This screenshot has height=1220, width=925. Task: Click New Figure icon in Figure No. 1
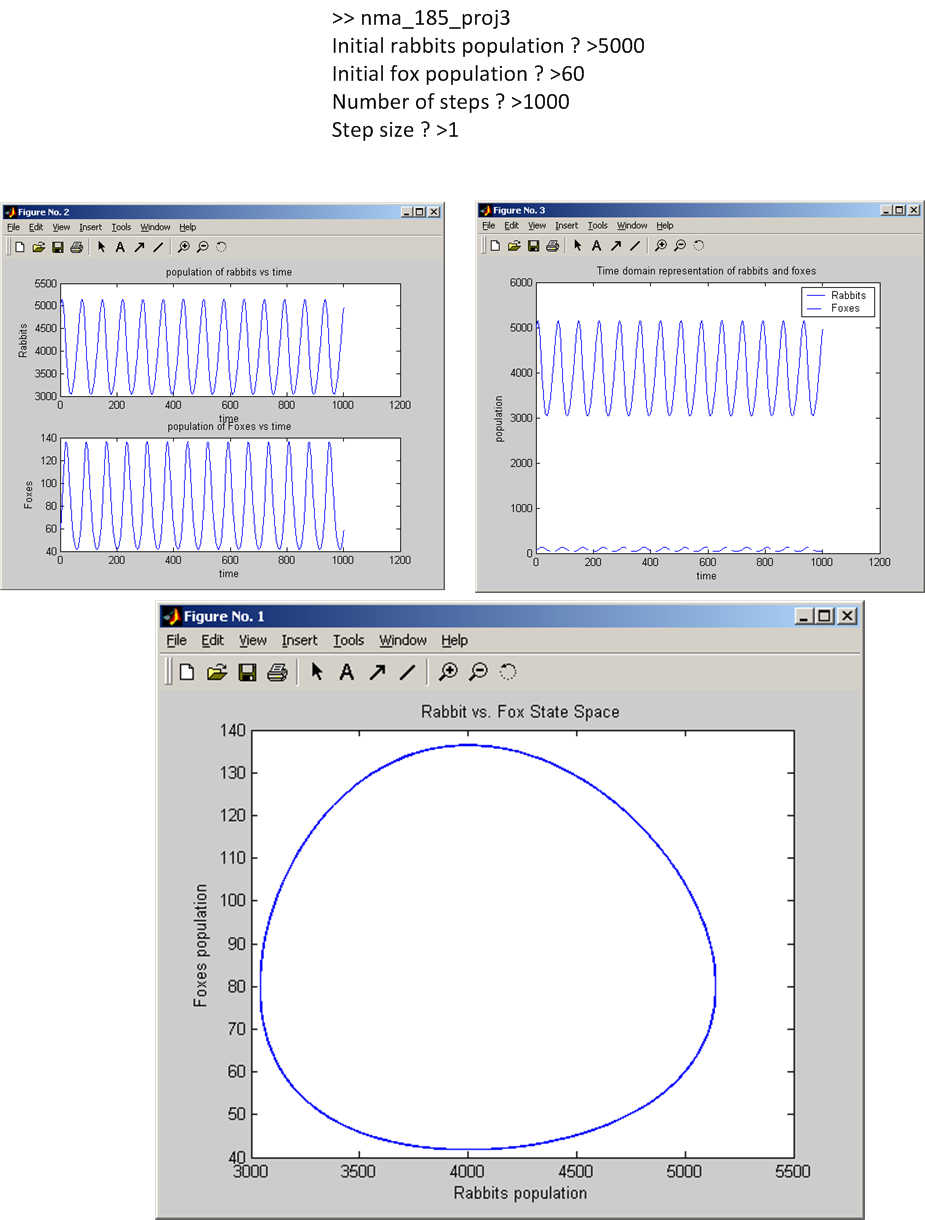[x=186, y=672]
